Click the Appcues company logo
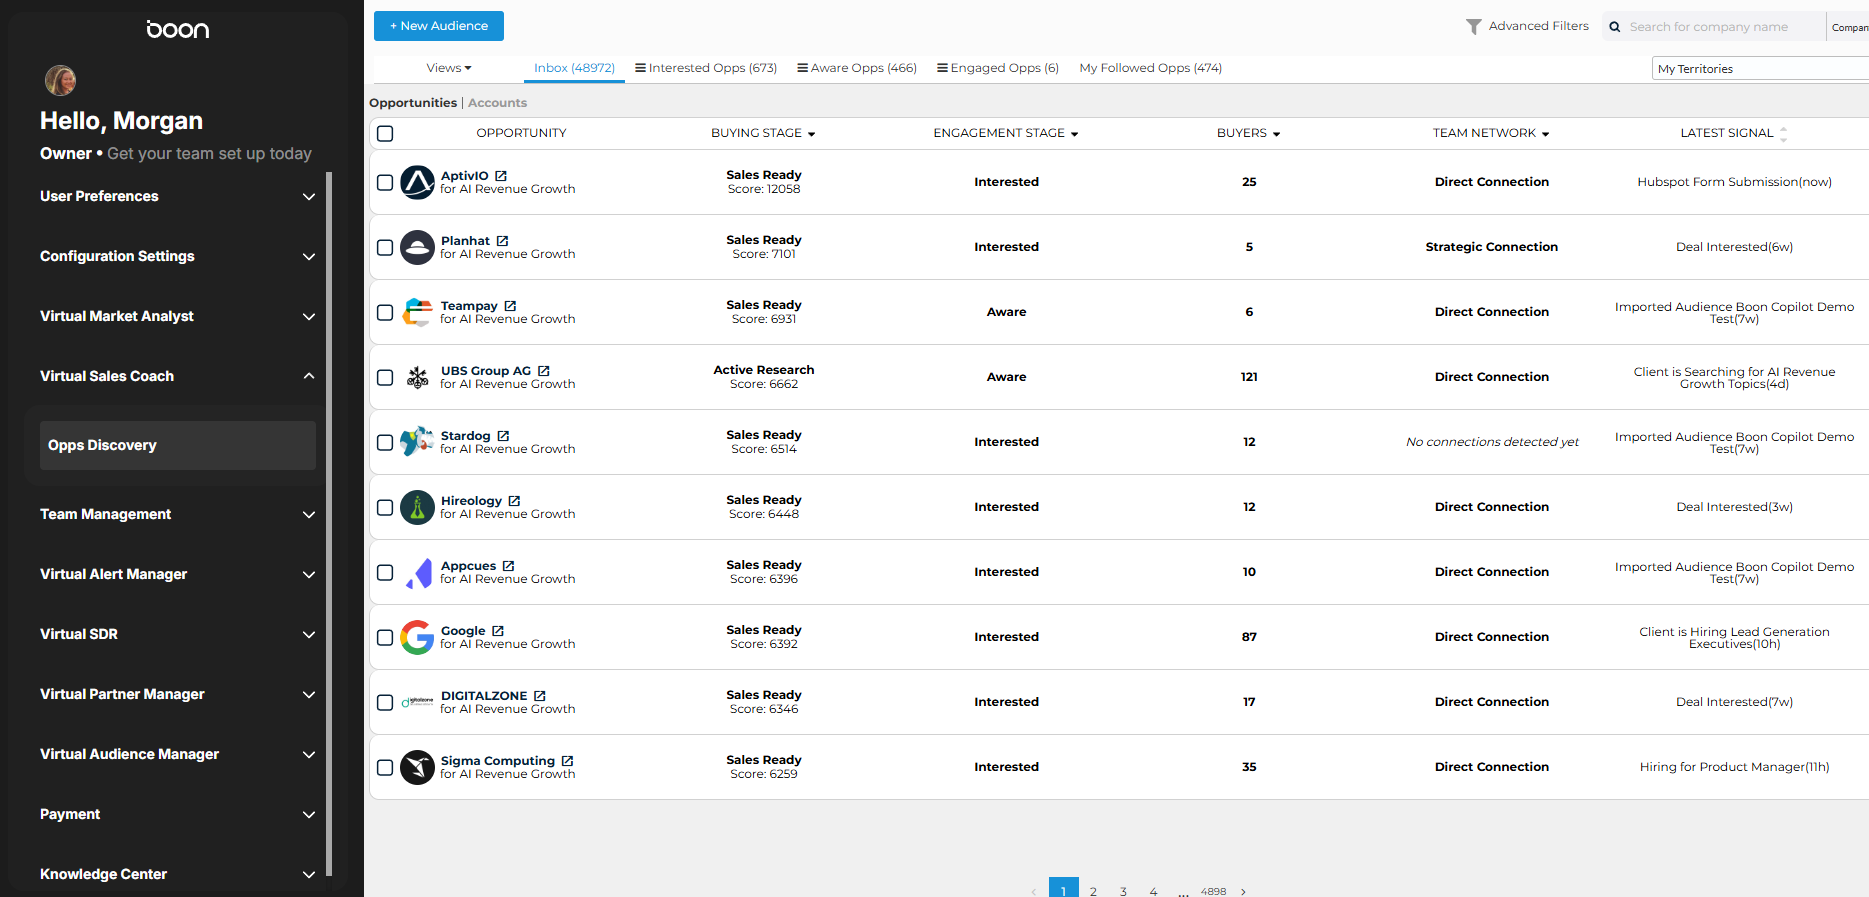Viewport: 1869px width, 897px height. [x=419, y=573]
